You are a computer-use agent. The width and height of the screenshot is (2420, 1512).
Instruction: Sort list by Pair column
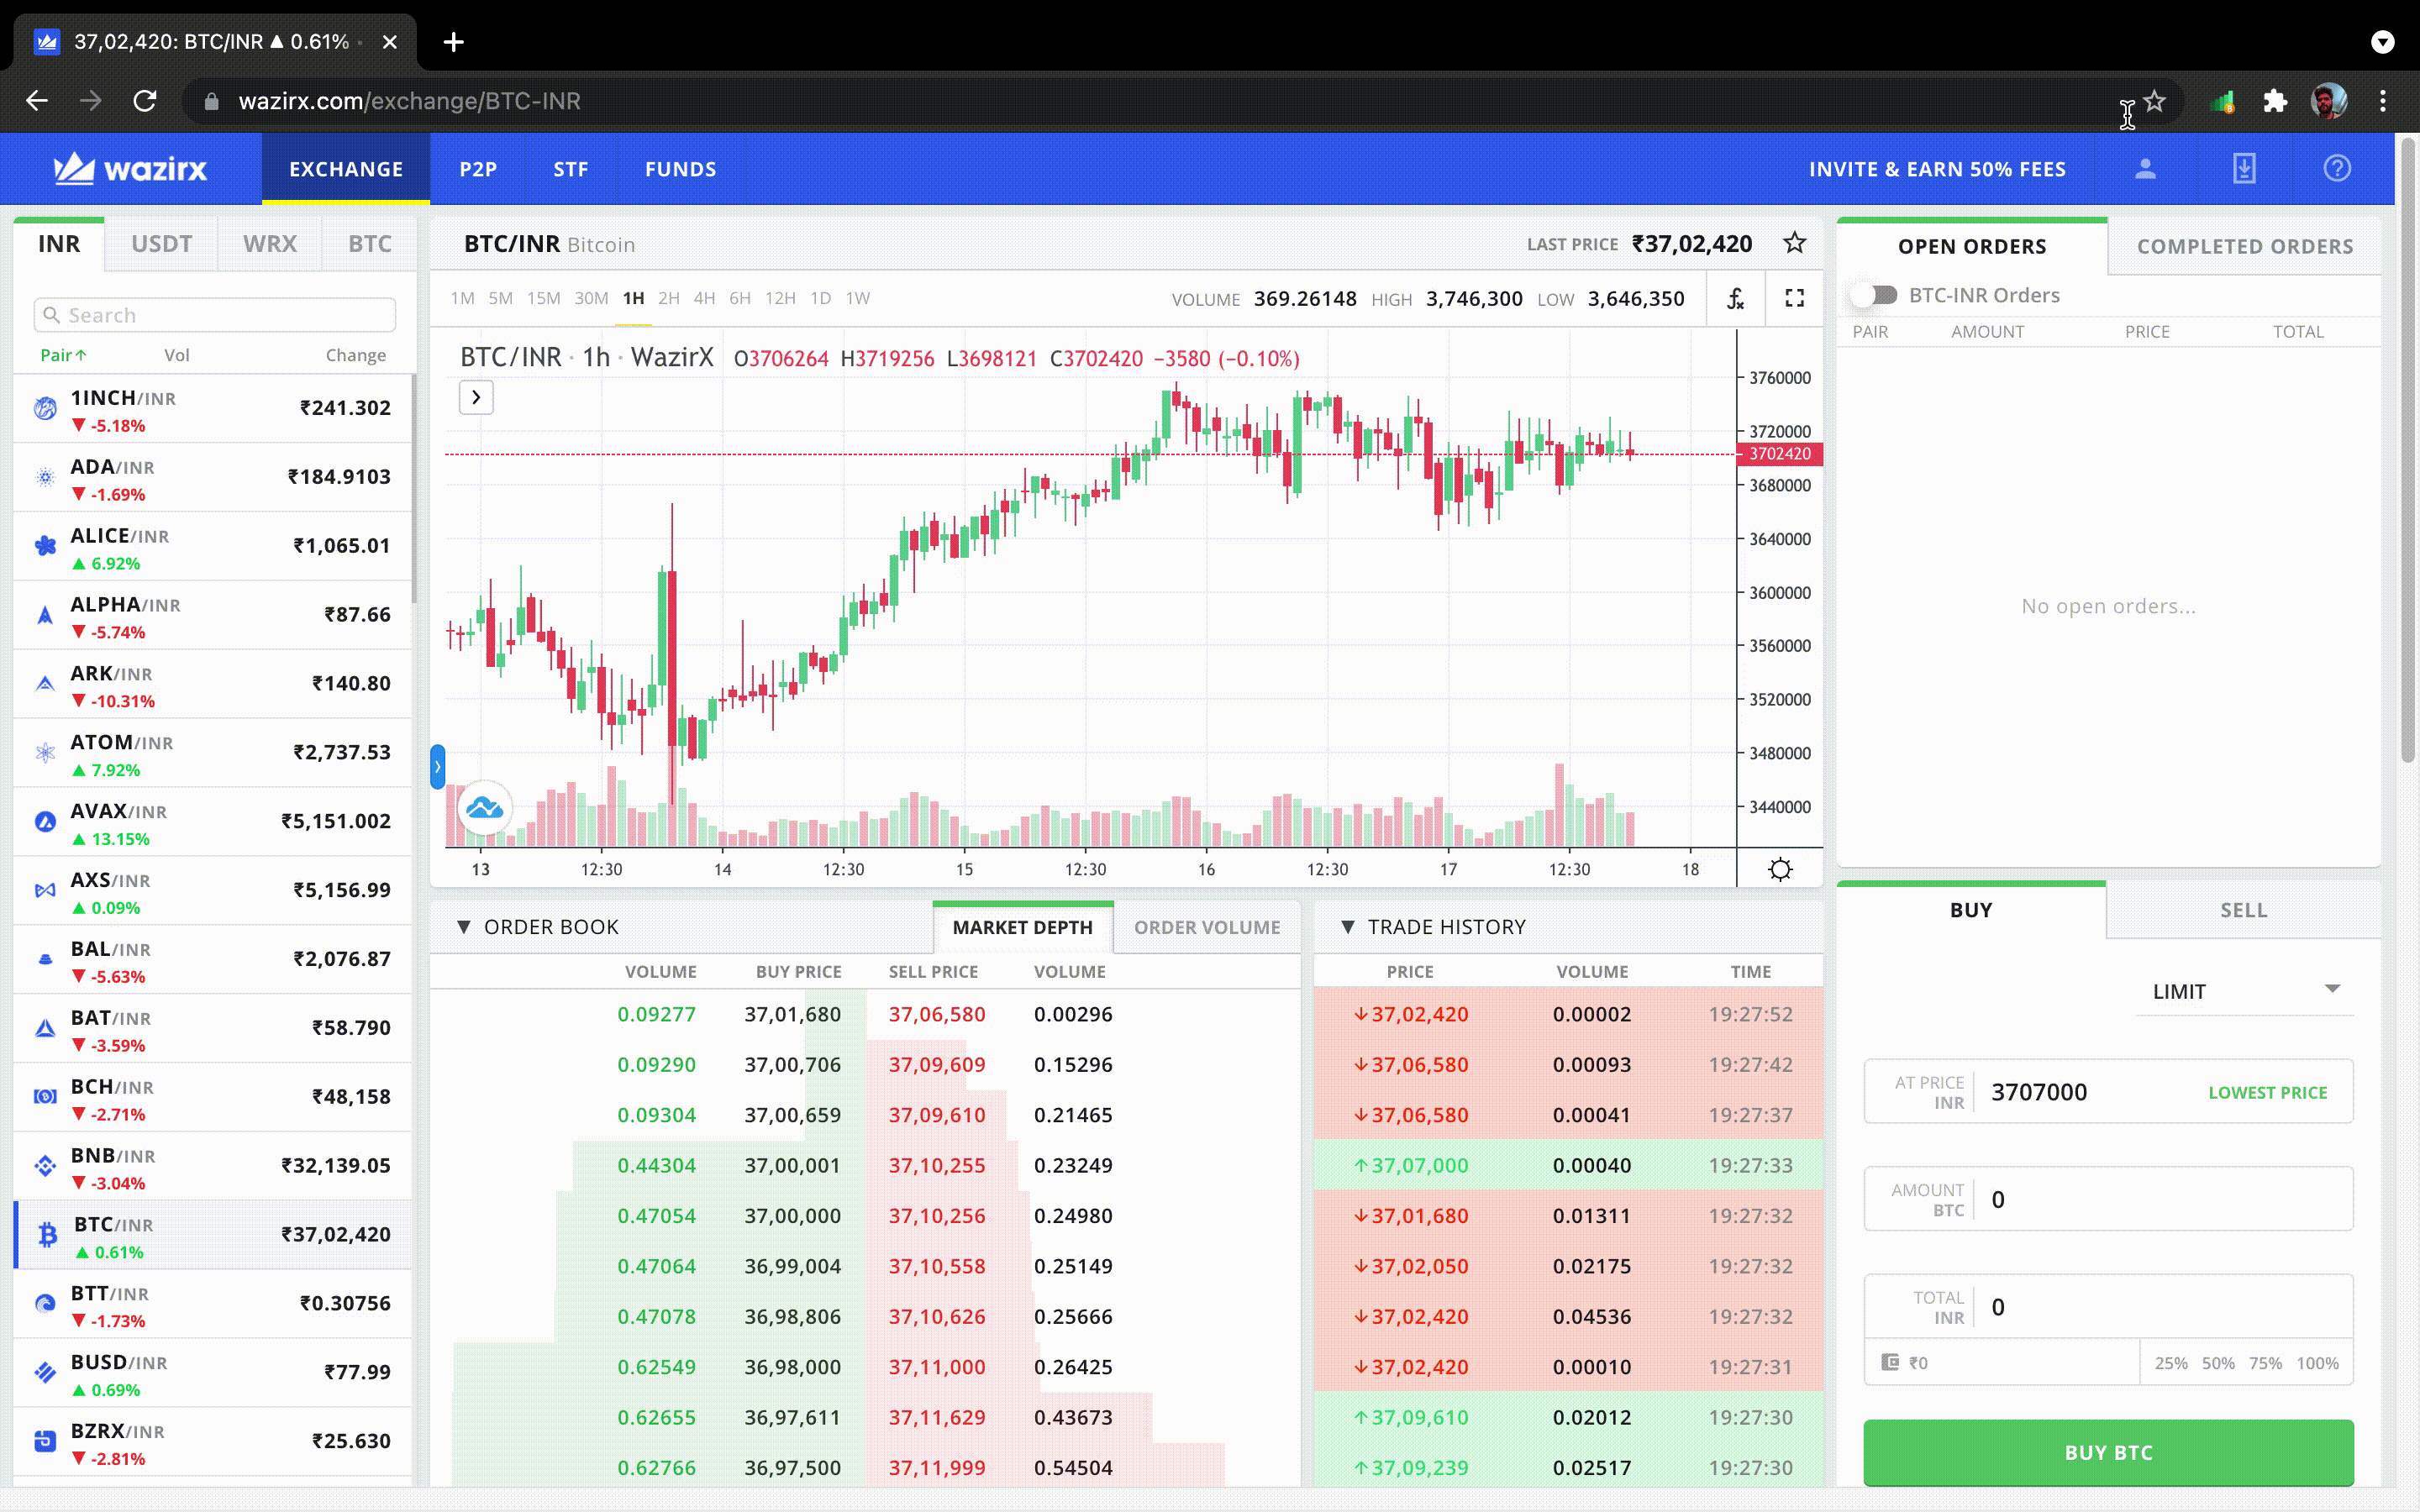[x=63, y=355]
